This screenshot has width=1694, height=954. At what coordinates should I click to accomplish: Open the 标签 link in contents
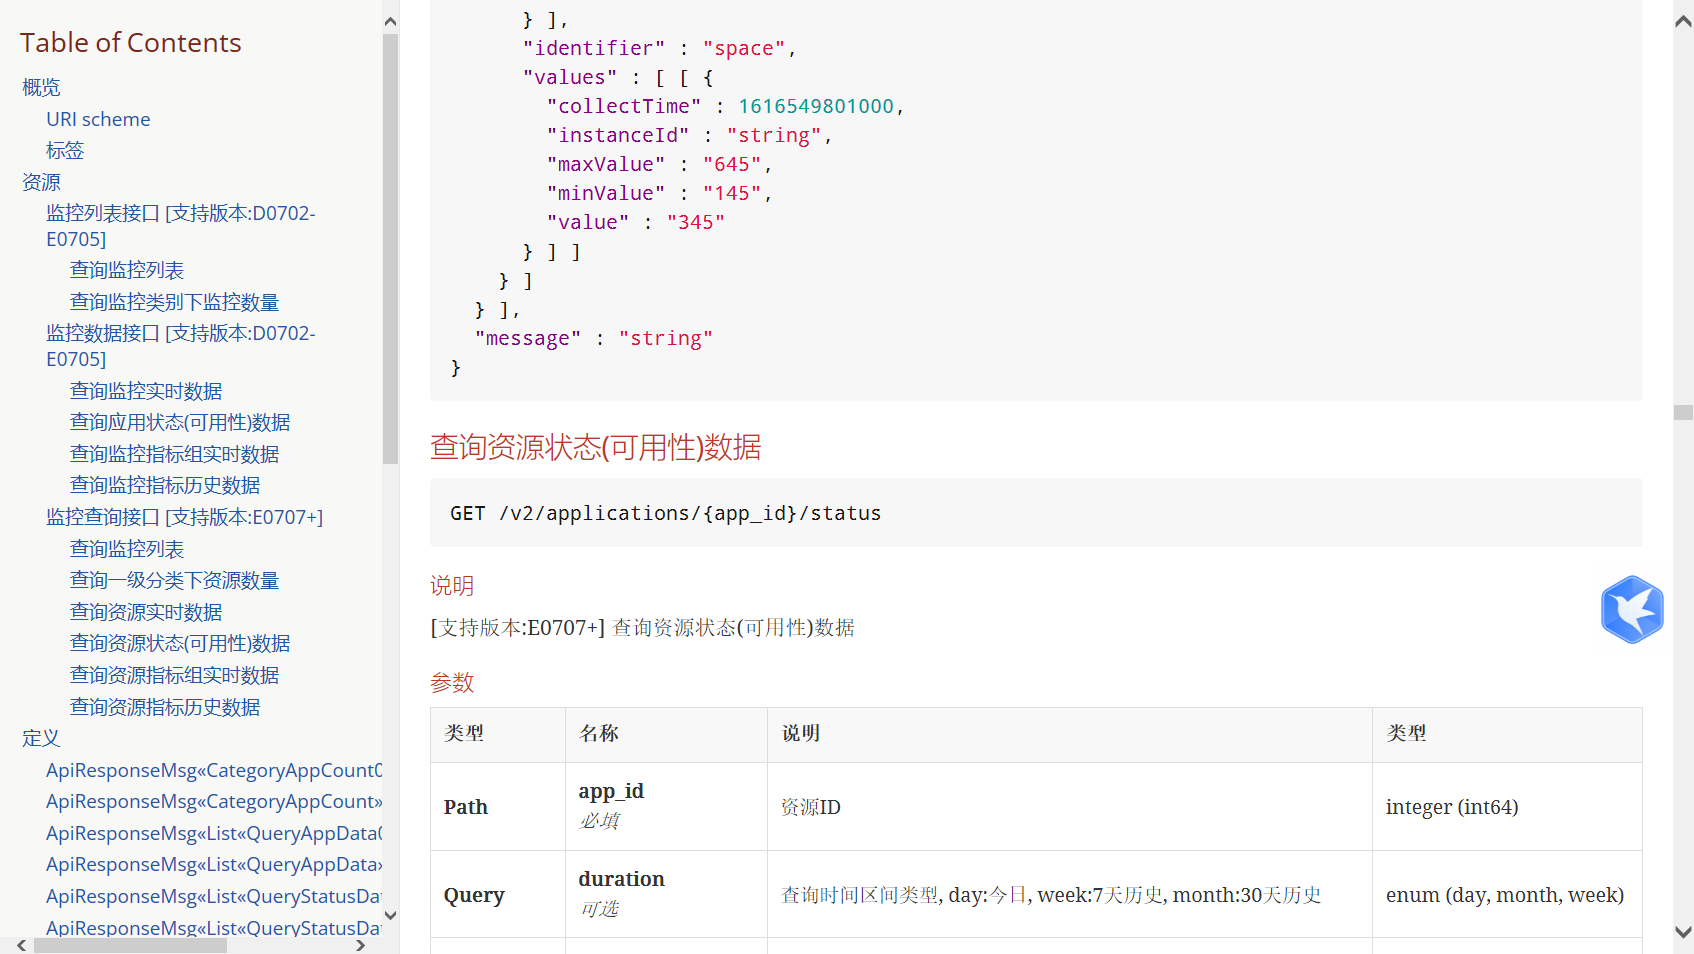[65, 151]
